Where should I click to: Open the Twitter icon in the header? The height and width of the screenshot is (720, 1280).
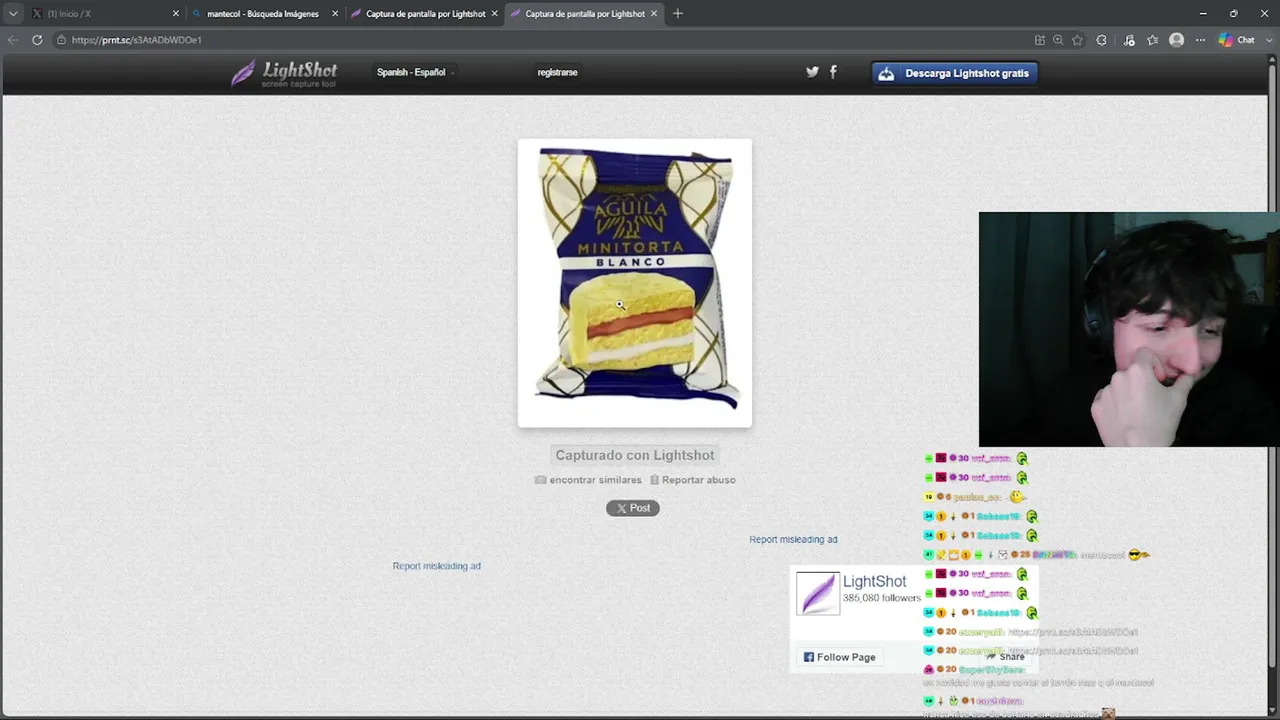812,72
